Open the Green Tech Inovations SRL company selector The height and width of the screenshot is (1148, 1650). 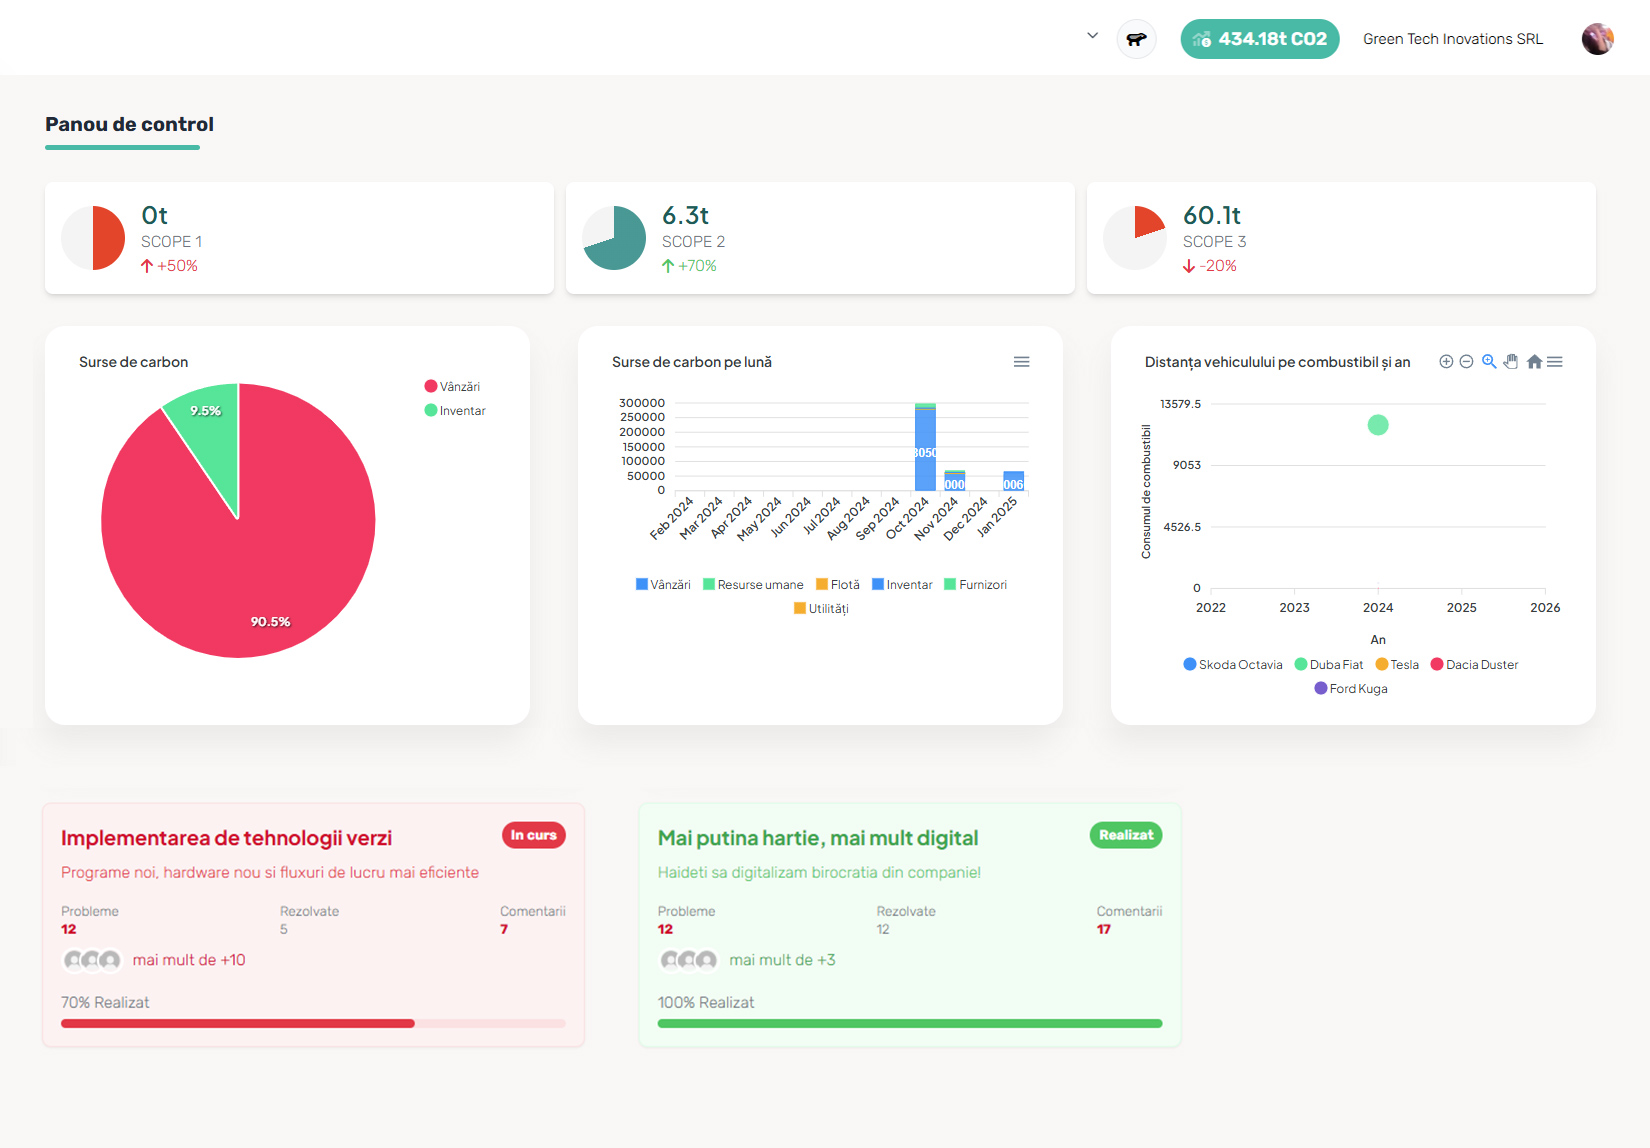1452,39
